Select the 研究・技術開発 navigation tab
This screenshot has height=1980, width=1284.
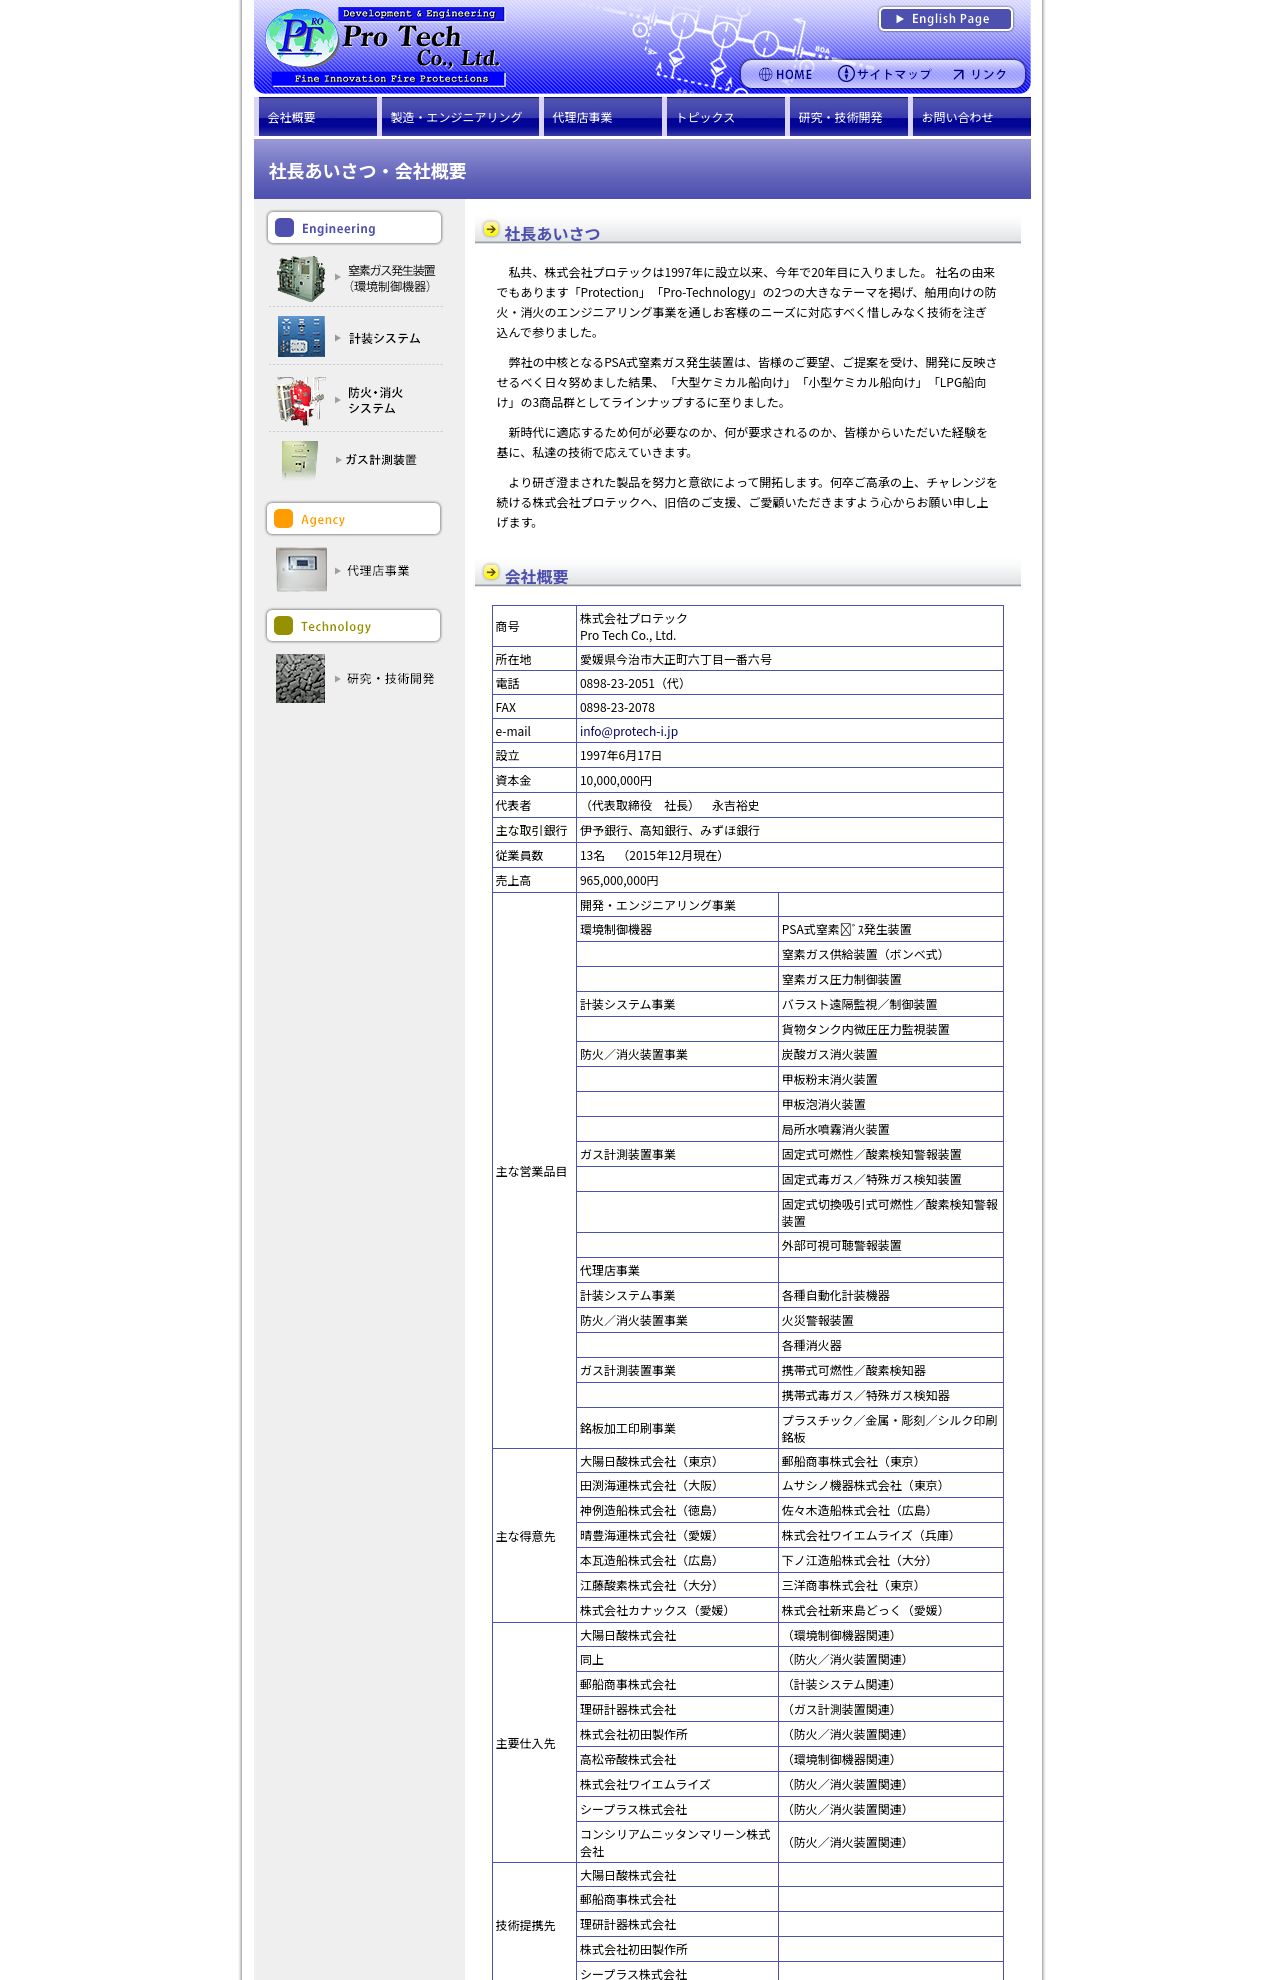pyautogui.click(x=849, y=117)
